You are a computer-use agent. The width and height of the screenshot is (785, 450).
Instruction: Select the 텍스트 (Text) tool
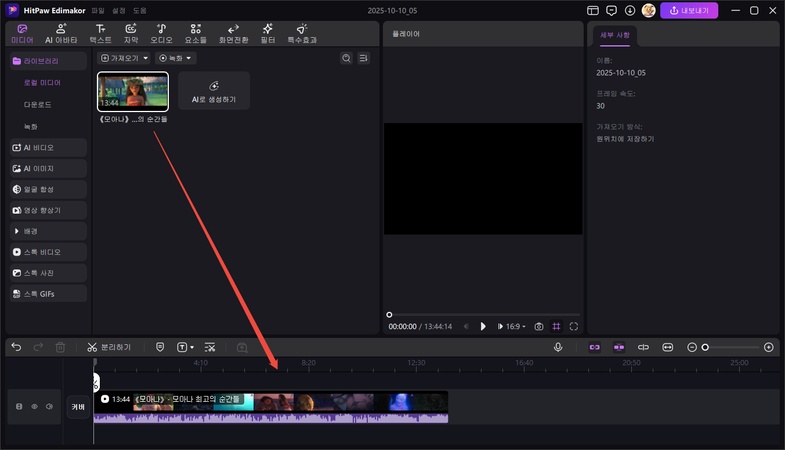tap(100, 33)
